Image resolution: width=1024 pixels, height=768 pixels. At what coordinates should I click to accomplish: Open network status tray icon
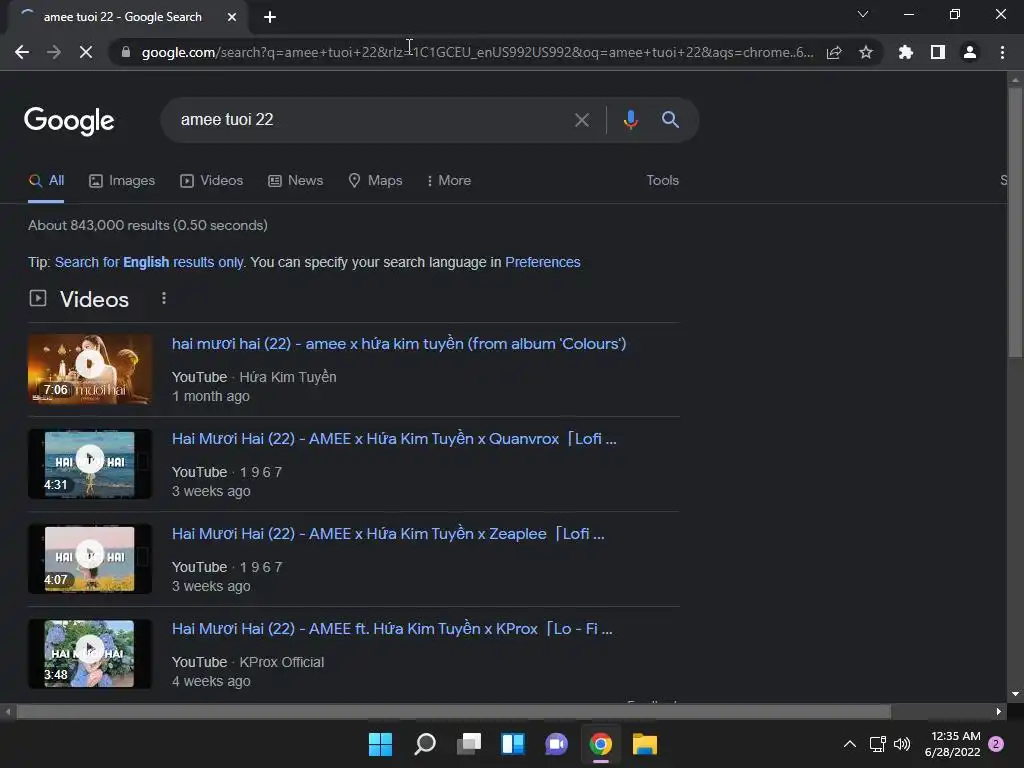click(x=877, y=744)
